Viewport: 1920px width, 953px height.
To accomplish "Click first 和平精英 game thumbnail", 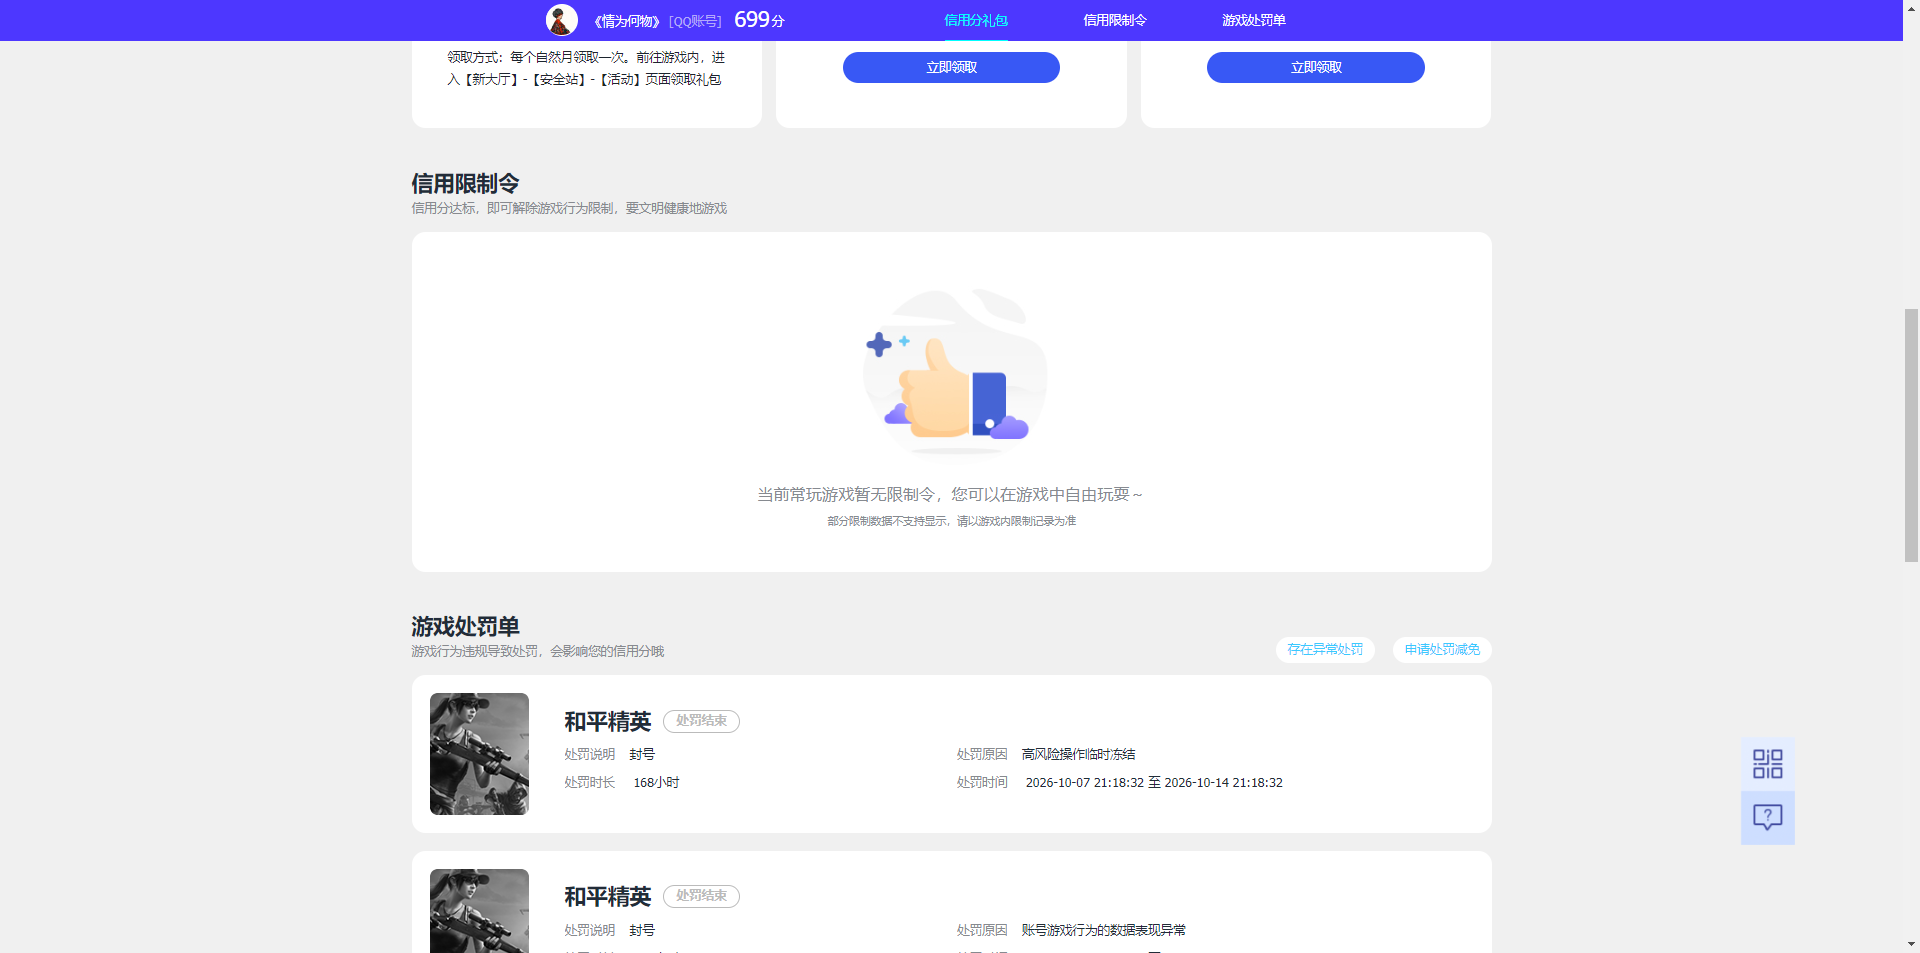I will coord(479,754).
